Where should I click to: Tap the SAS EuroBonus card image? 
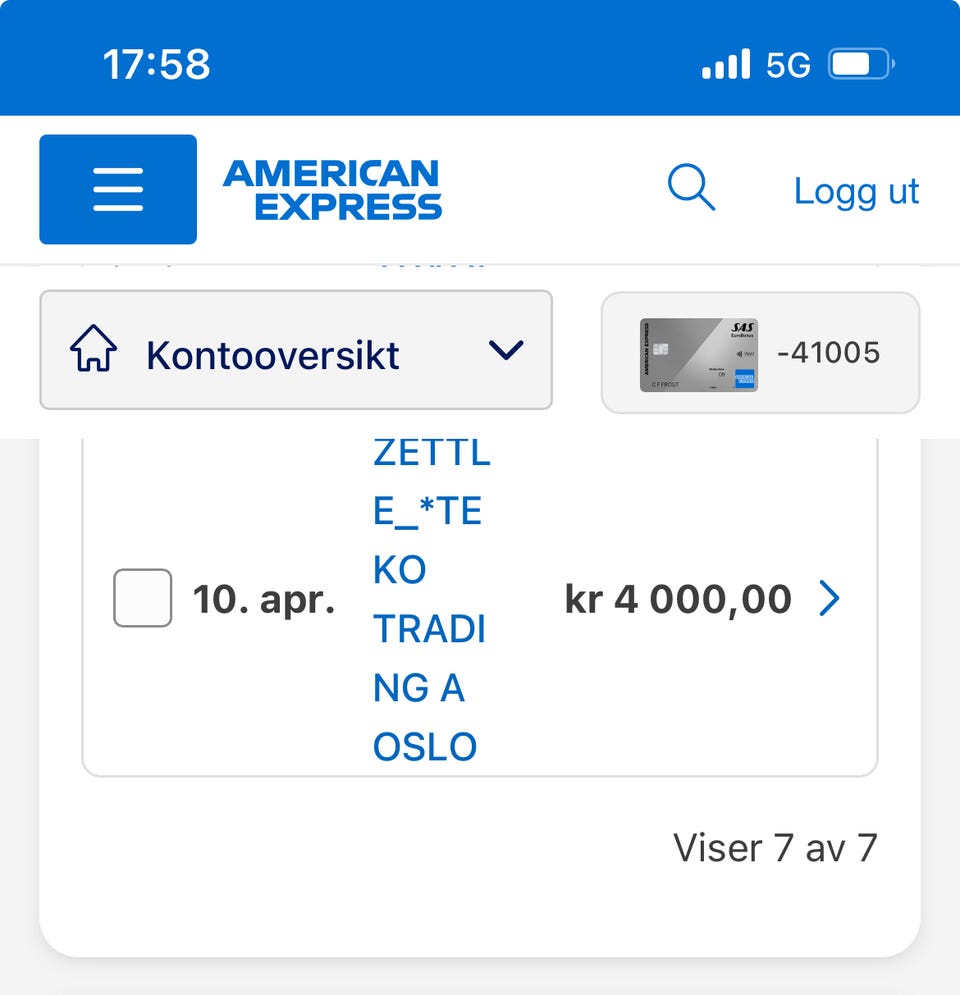(x=698, y=354)
